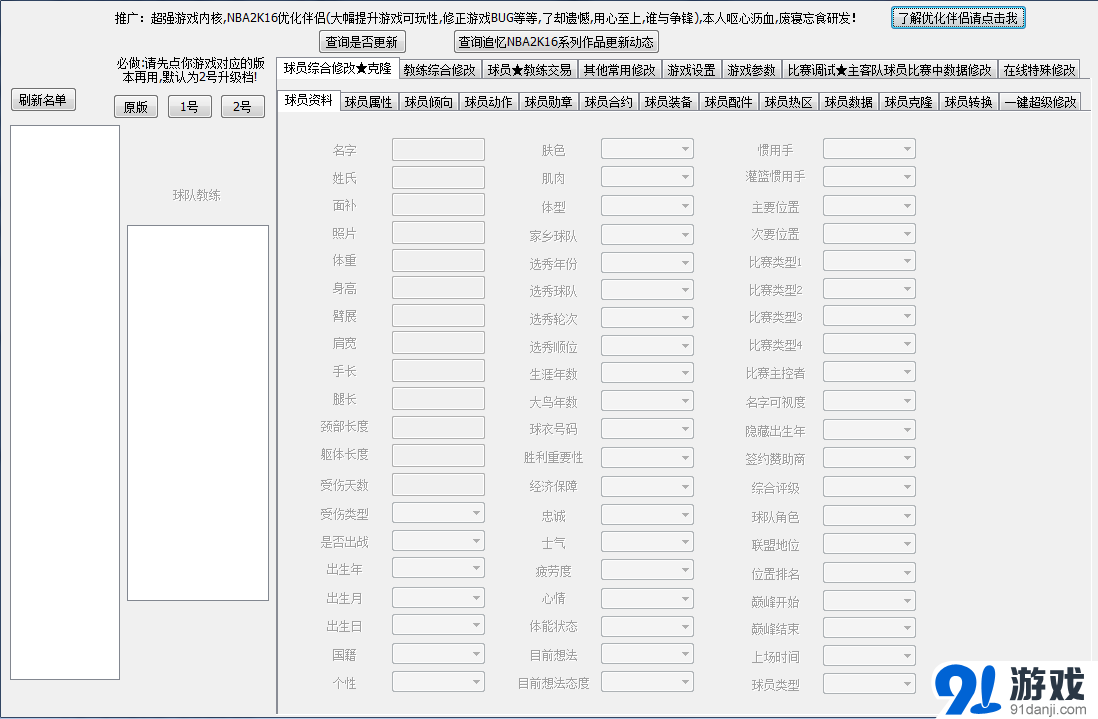Click the 名字 input field

point(438,150)
